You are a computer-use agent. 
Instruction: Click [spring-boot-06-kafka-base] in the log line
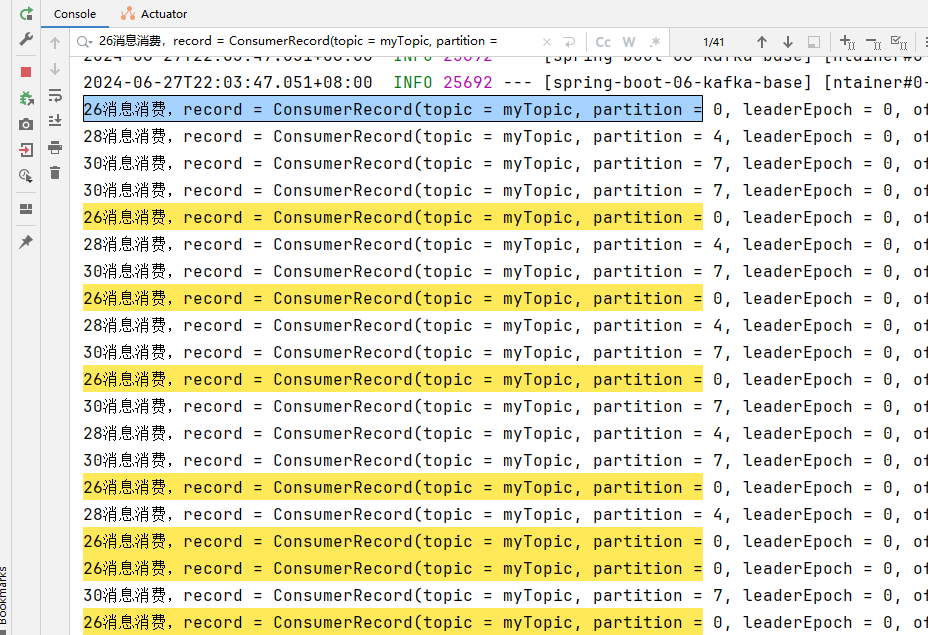coord(677,82)
